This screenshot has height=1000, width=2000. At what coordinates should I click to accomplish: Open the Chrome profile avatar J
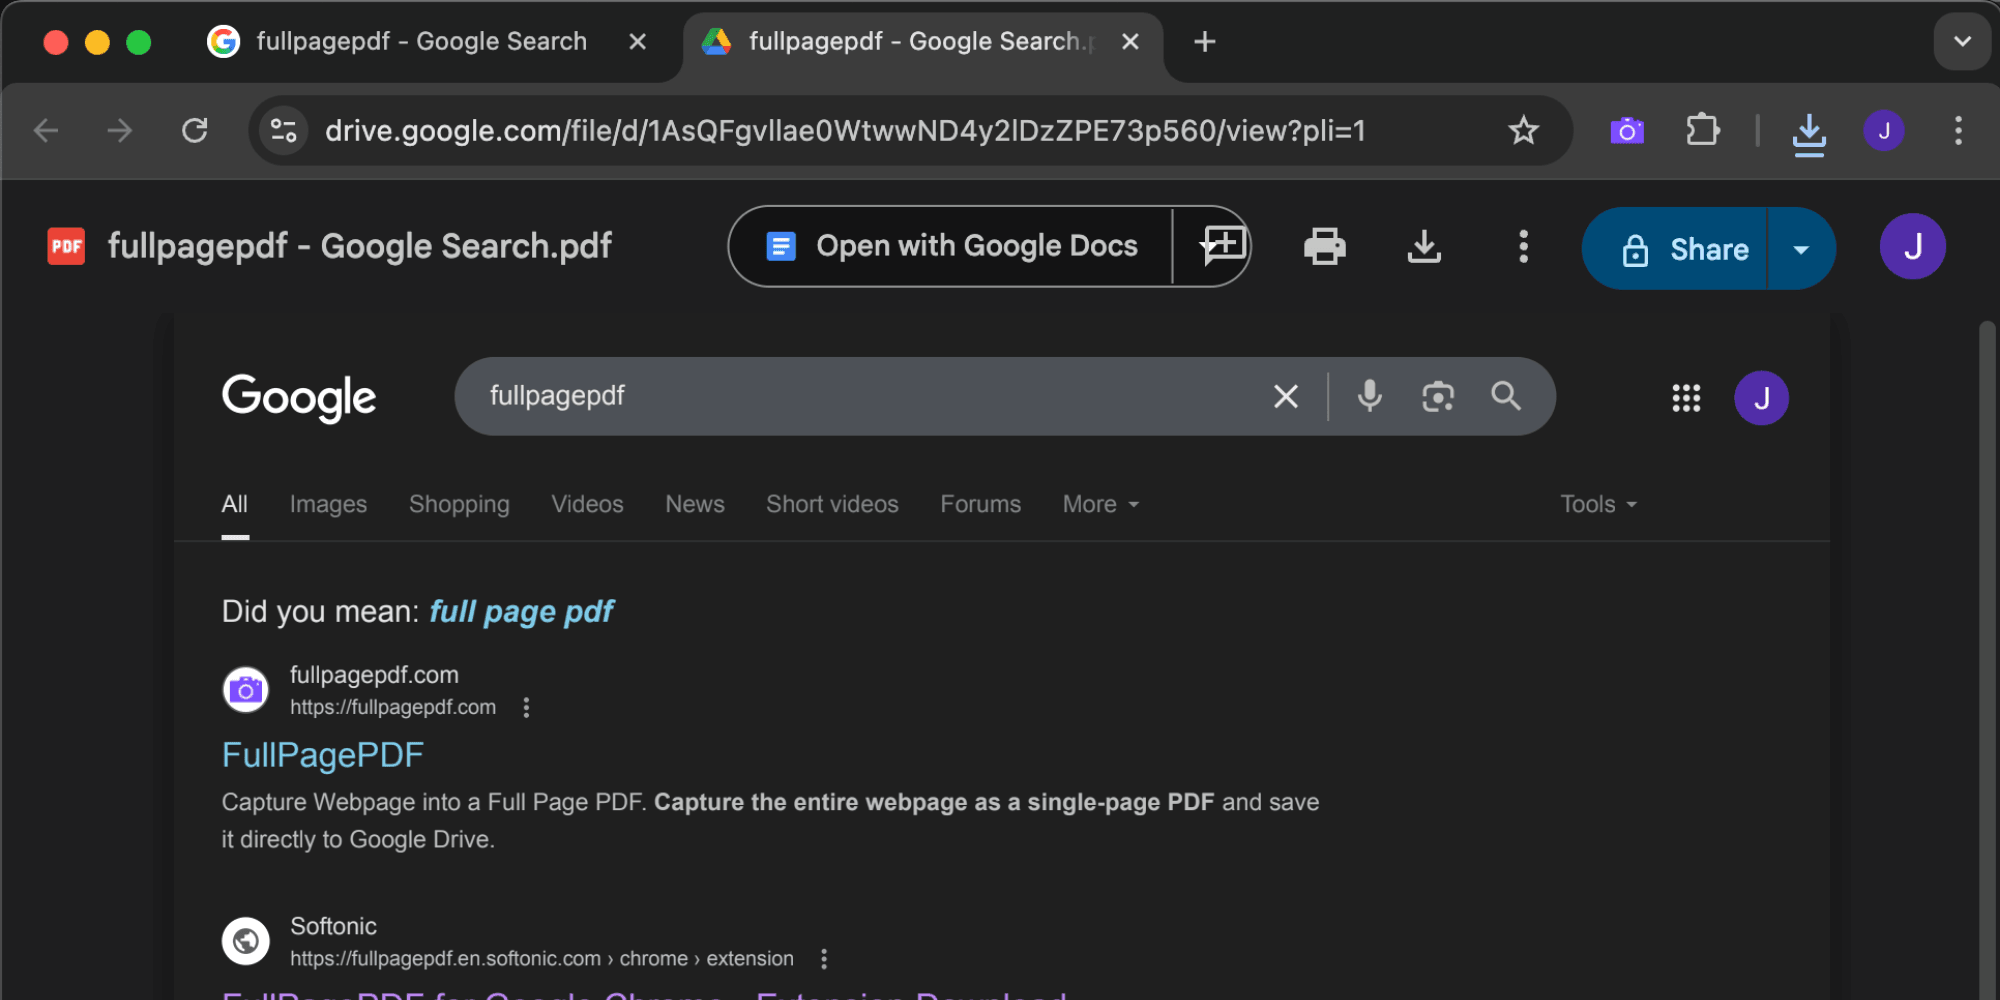coord(1884,130)
